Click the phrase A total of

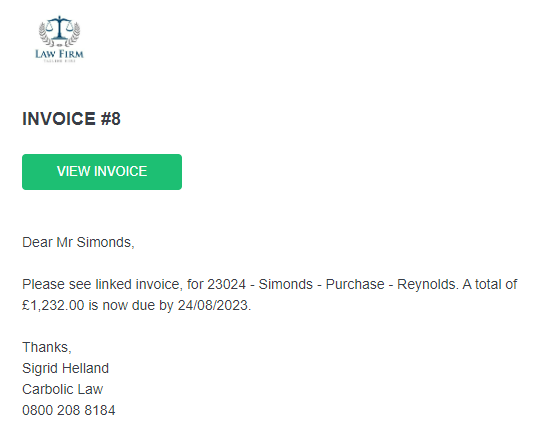point(489,285)
